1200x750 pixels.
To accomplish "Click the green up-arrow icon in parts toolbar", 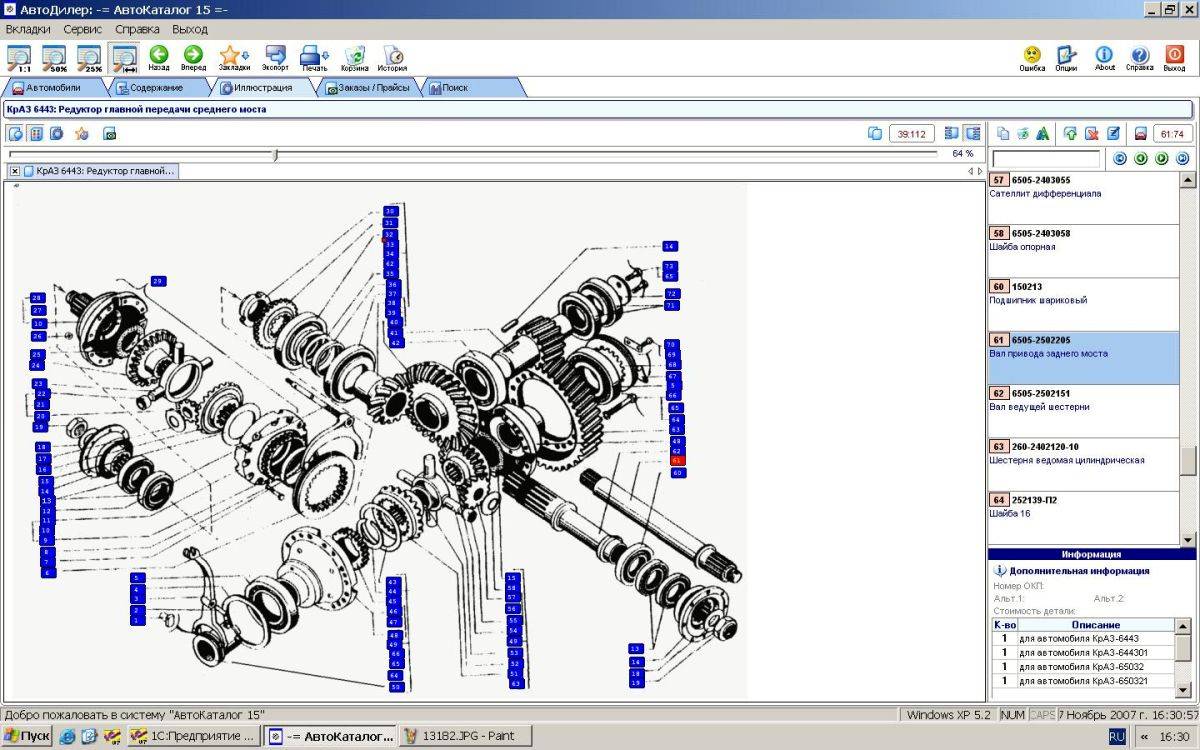I will (1070, 133).
